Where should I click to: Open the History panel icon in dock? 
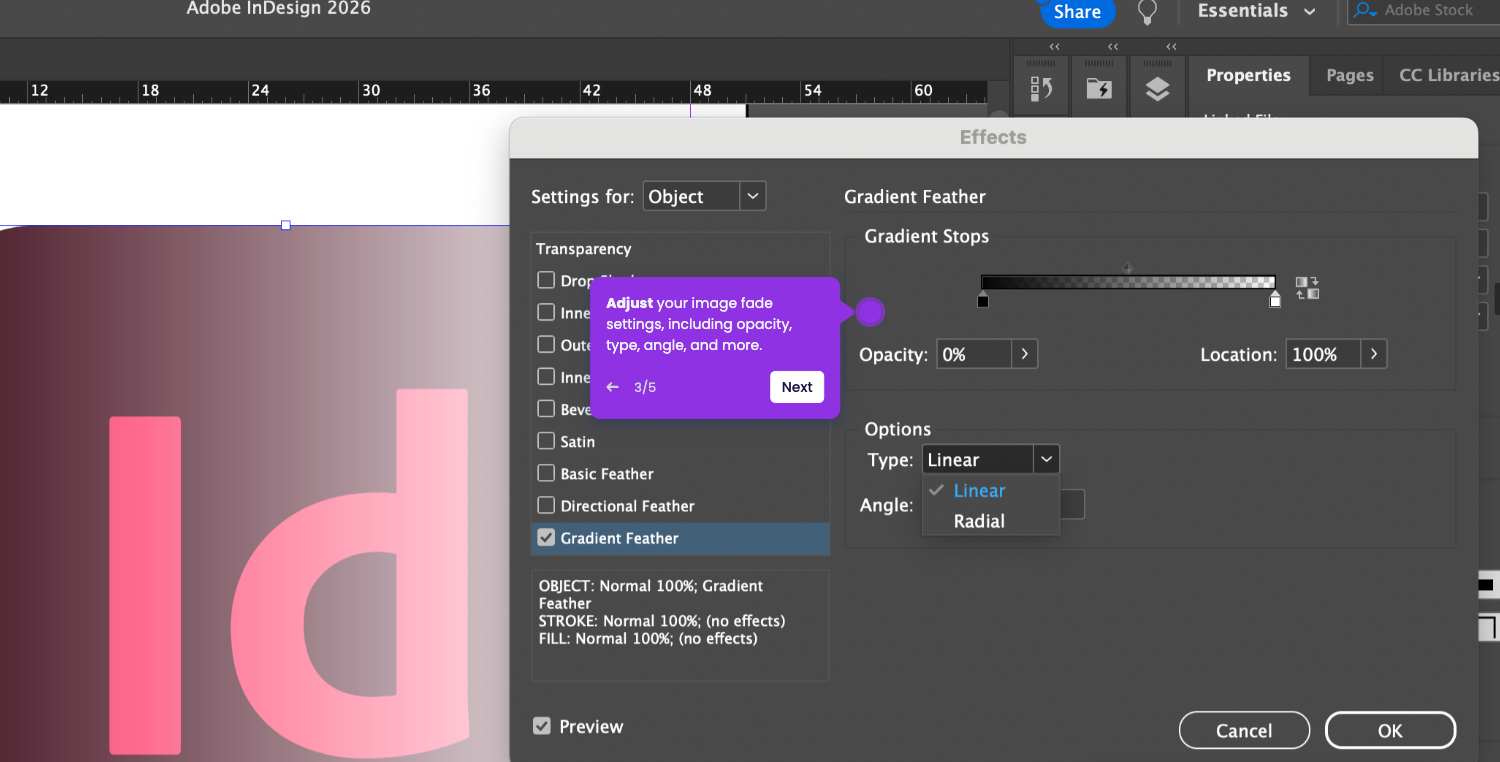point(1041,89)
